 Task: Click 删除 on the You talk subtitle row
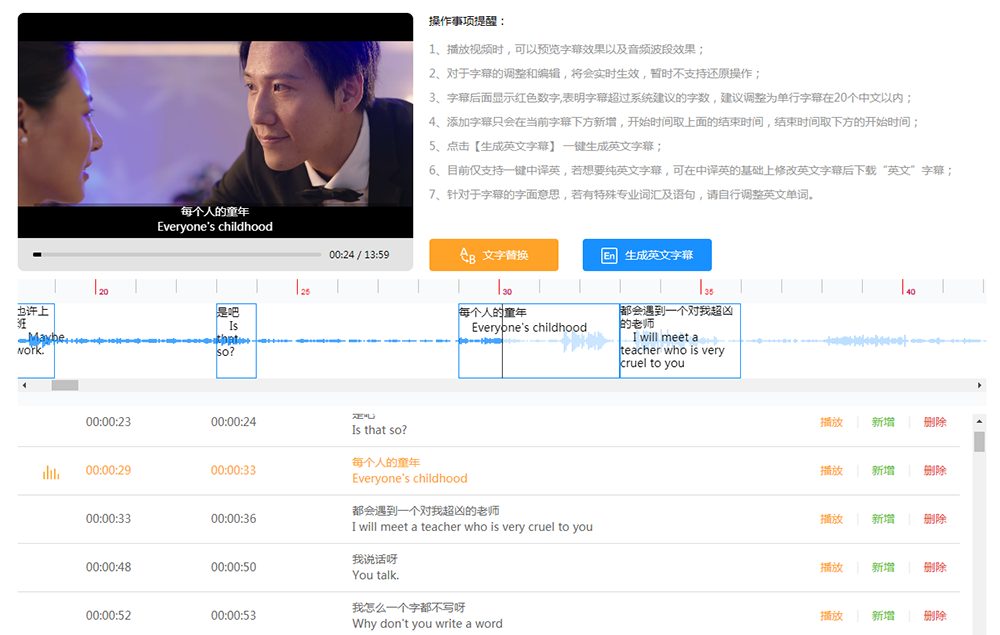934,567
